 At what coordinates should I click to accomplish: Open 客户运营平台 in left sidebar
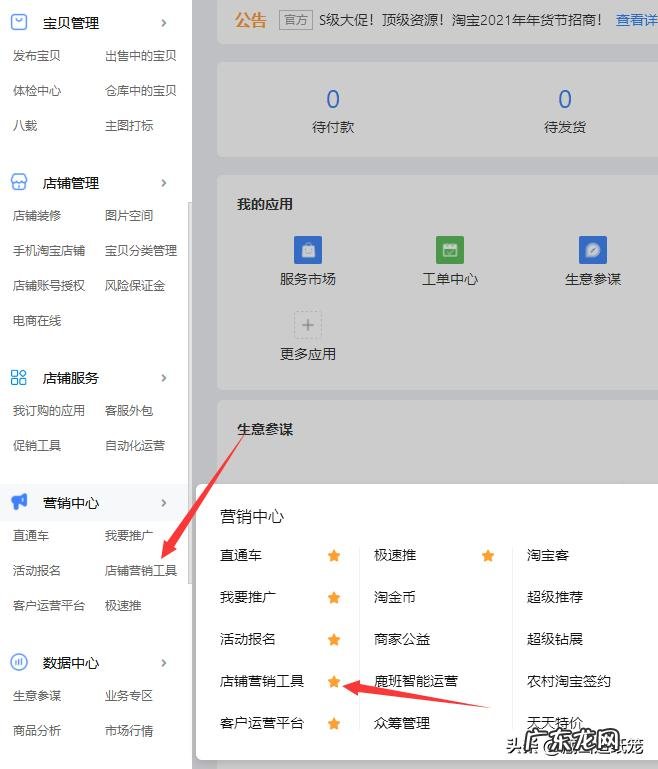click(49, 606)
